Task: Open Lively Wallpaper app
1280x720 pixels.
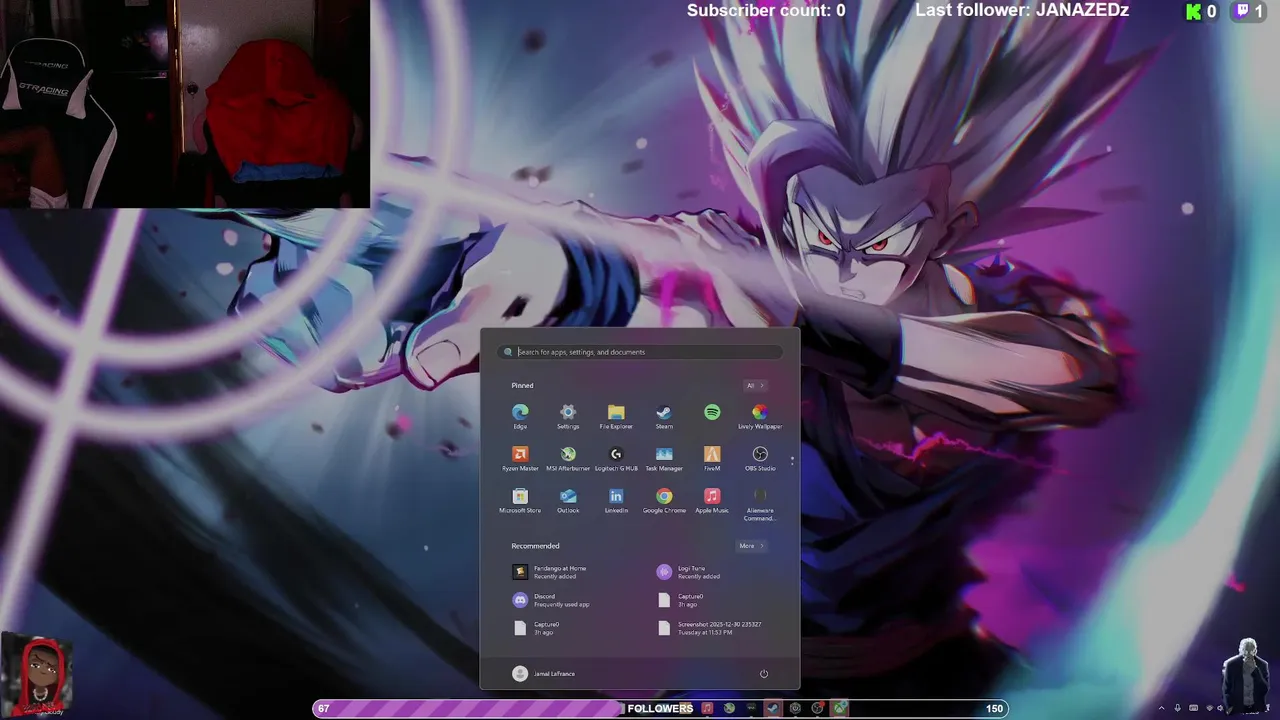Action: (760, 416)
